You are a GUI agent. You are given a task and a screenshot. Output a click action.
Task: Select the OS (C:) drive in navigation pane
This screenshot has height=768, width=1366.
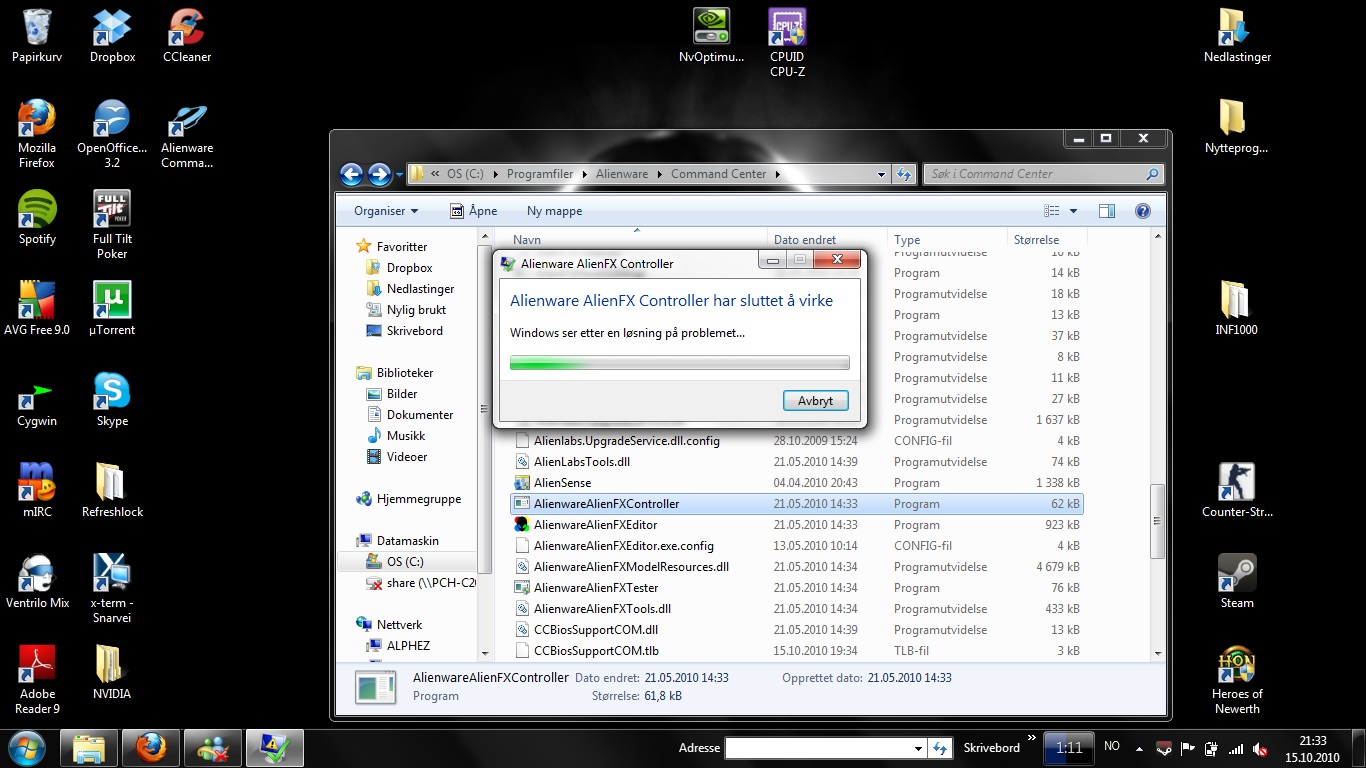407,562
